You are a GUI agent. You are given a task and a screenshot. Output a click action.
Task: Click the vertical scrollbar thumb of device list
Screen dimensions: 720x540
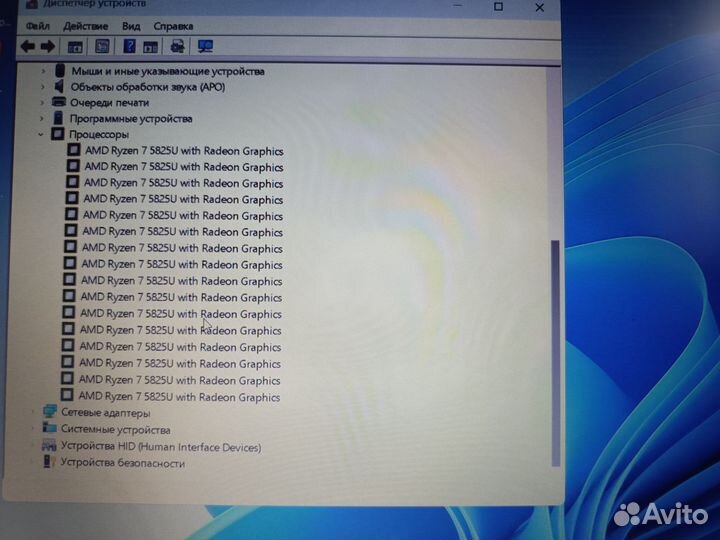click(x=555, y=353)
